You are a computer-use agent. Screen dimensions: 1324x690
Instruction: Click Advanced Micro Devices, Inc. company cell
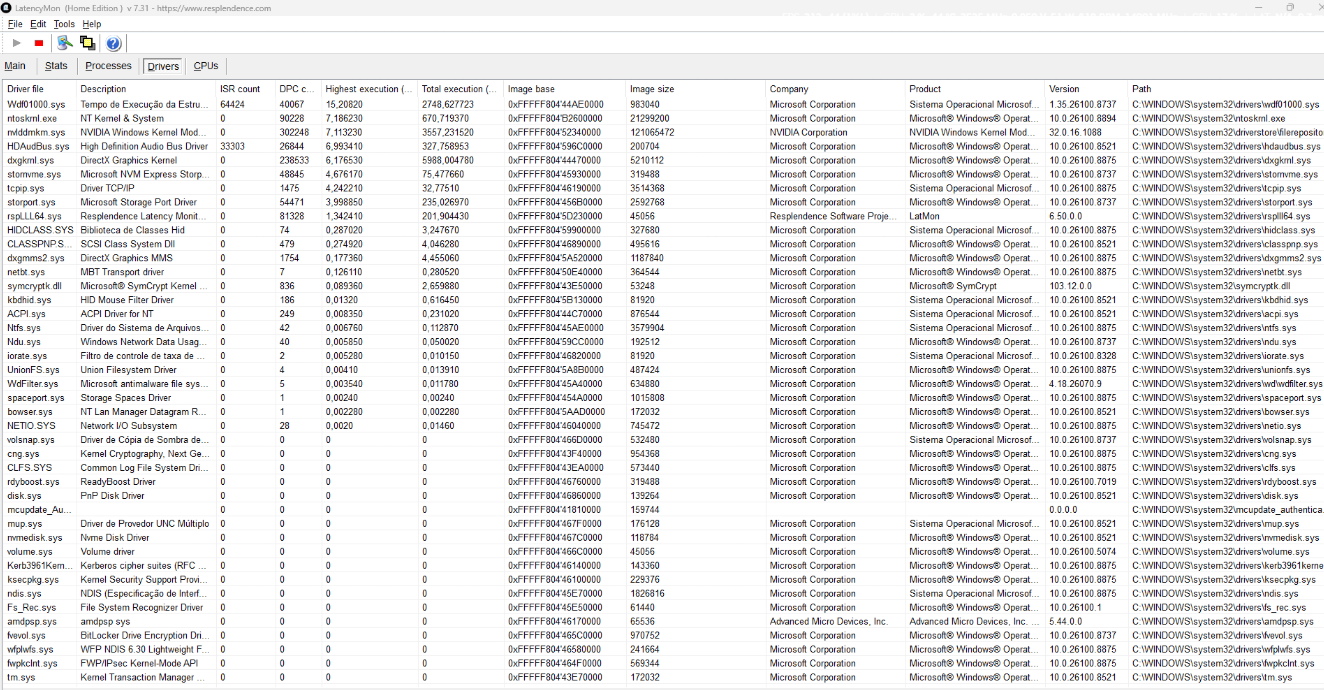coord(828,622)
